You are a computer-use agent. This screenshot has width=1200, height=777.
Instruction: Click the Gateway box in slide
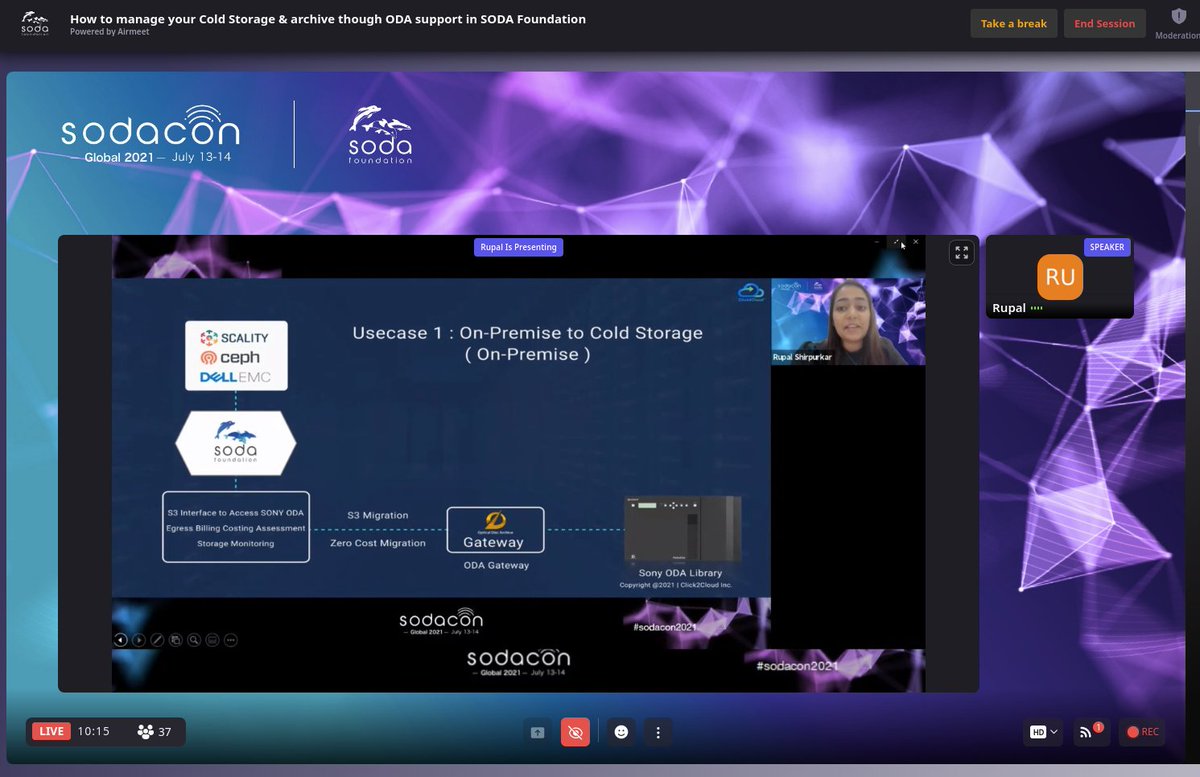[x=495, y=530]
